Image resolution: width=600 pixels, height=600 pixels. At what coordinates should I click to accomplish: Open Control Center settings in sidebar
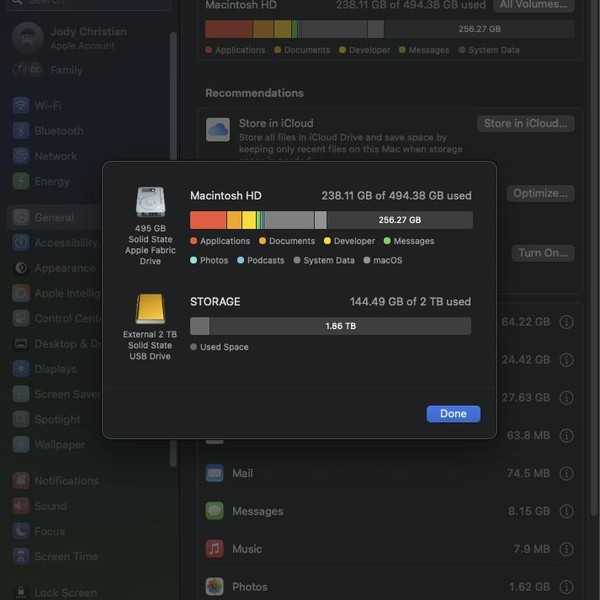pos(56,318)
